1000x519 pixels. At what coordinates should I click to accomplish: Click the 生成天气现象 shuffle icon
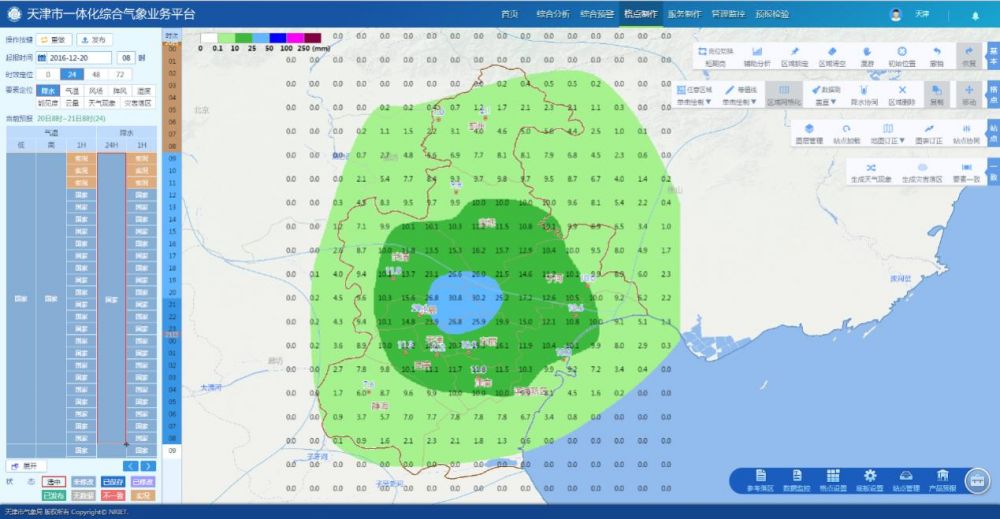tap(870, 168)
